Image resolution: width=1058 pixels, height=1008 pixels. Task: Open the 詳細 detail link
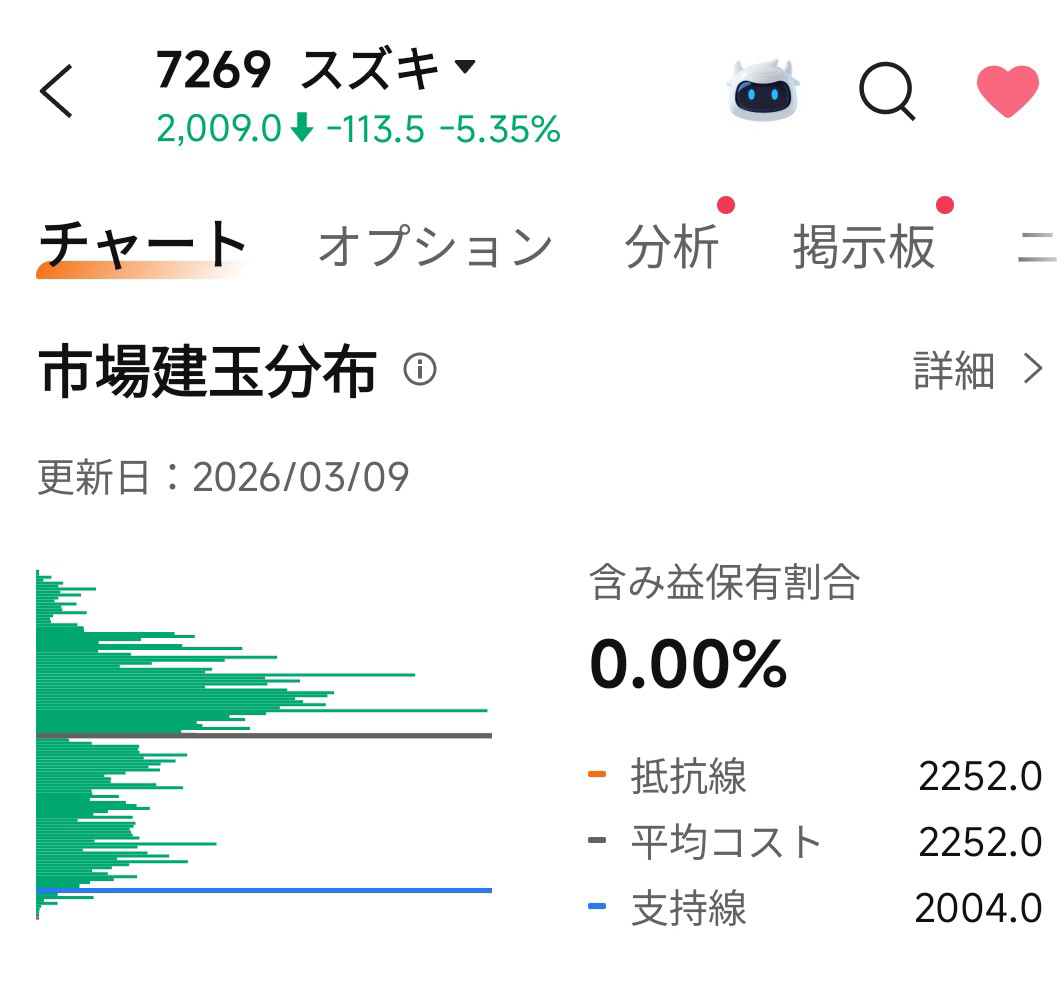point(953,371)
